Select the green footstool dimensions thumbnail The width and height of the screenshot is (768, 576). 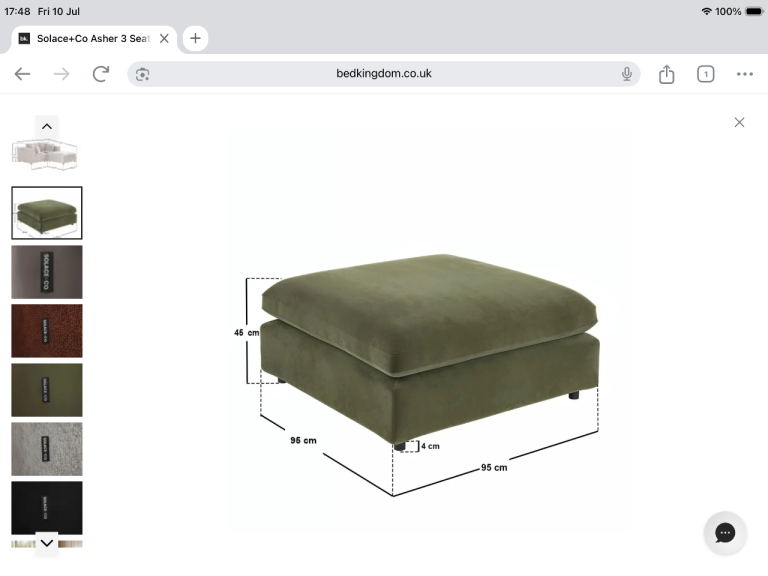pos(47,213)
